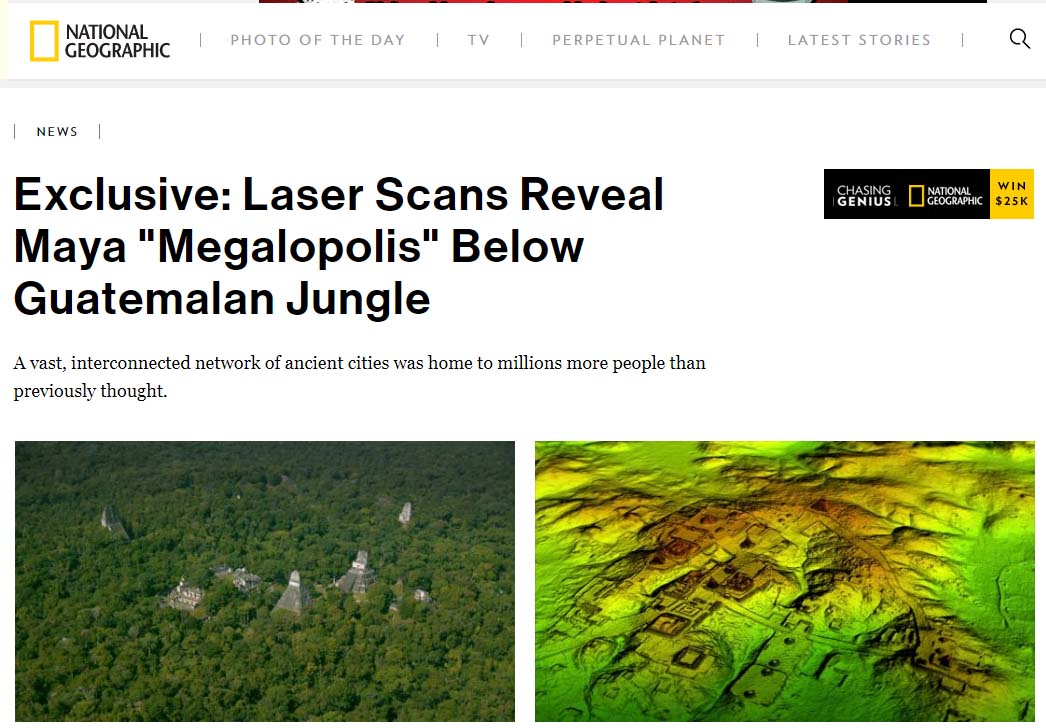
Task: Click the National Geographic logo inside the ad
Action: point(945,196)
